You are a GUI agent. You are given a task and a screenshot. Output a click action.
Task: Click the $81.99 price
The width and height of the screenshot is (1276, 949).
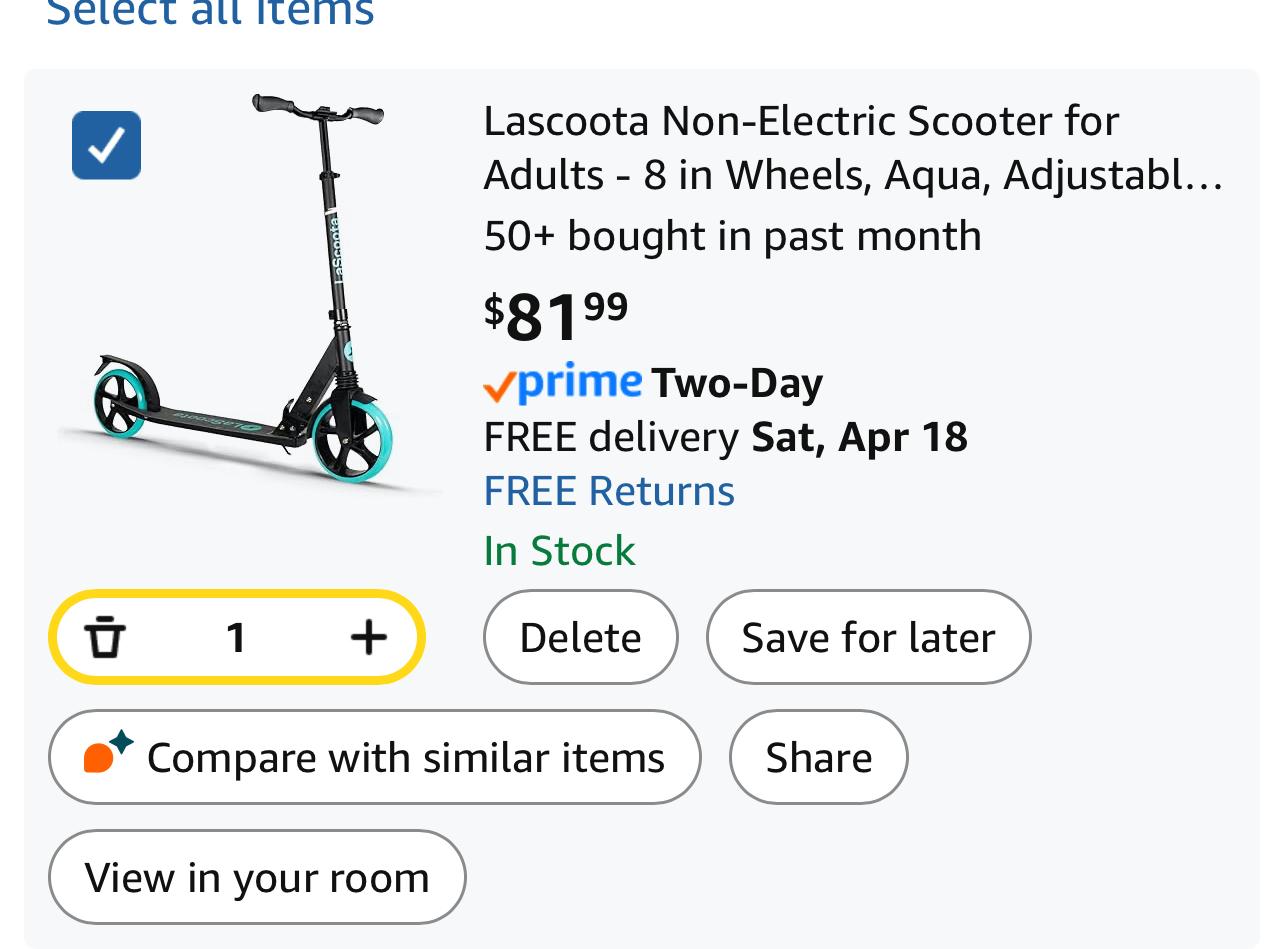pos(556,314)
